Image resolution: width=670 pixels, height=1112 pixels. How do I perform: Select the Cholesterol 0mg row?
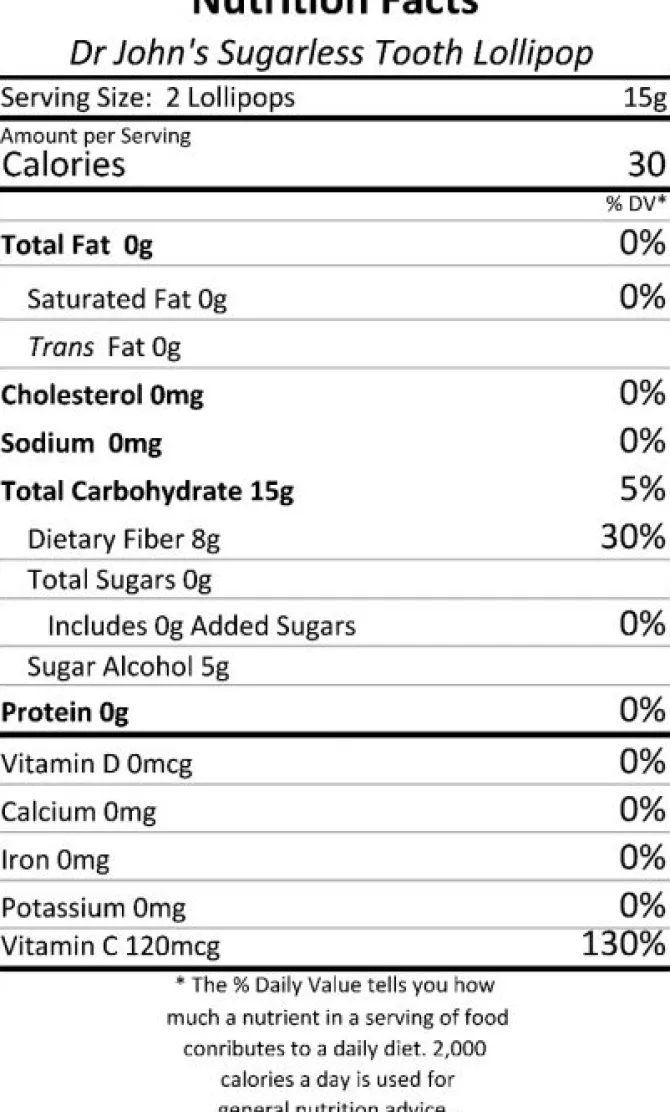335,394
